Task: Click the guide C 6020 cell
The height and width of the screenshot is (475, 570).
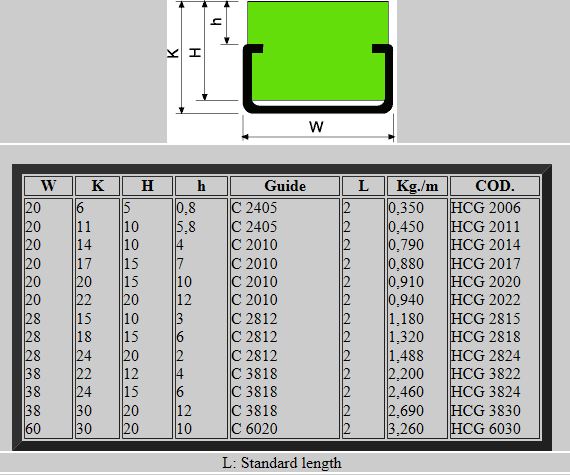Action: point(254,429)
